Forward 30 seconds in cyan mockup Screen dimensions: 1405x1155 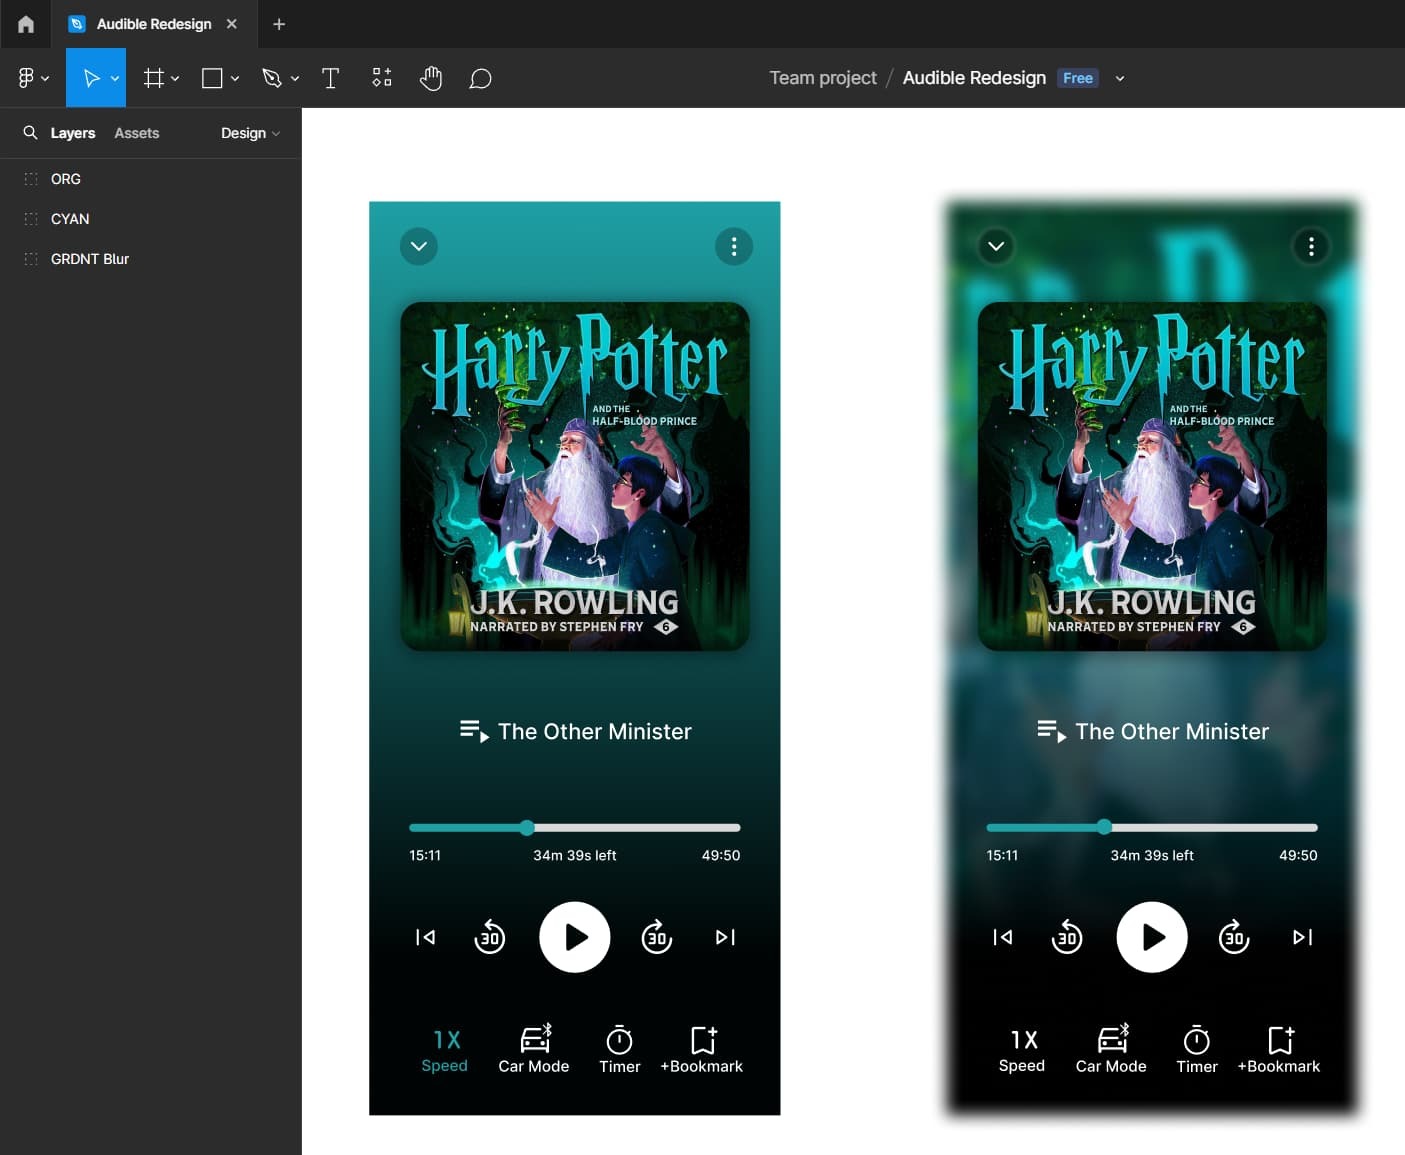tap(657, 937)
